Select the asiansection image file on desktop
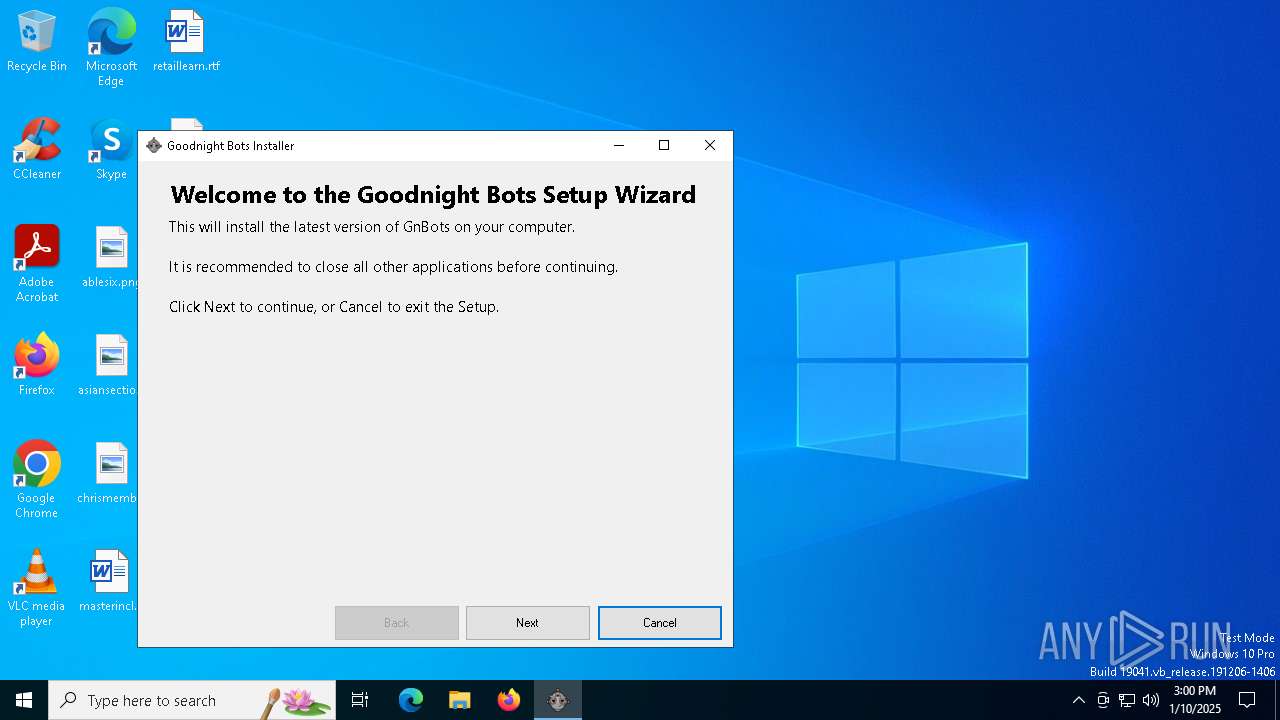1280x720 pixels. coord(108,366)
